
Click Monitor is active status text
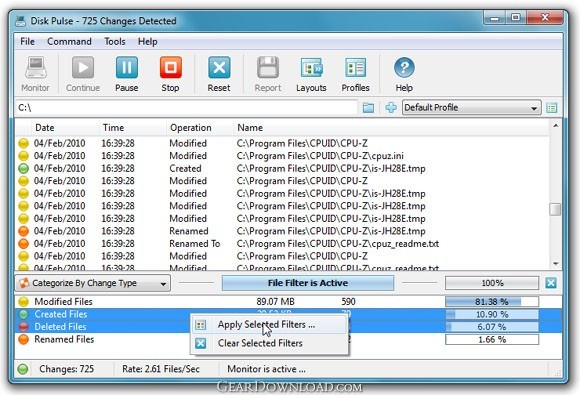[266, 369]
